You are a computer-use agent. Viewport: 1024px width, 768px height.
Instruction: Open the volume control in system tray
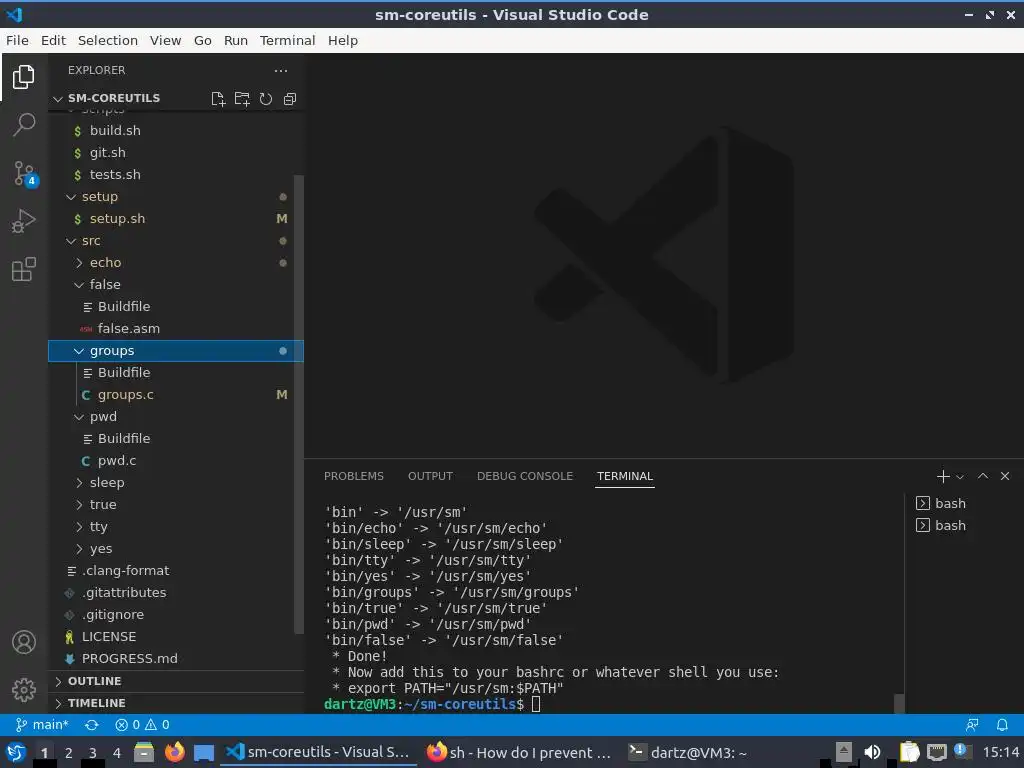[872, 752]
